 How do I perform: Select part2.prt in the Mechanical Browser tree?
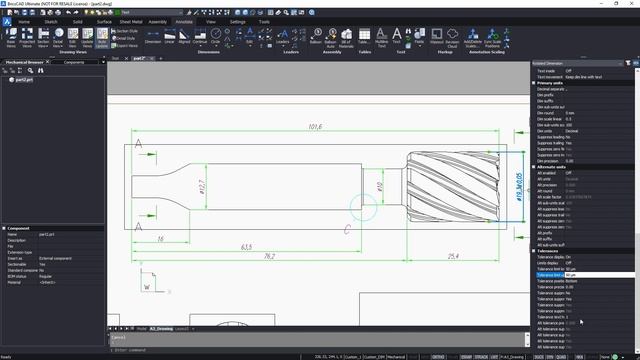tap(24, 80)
